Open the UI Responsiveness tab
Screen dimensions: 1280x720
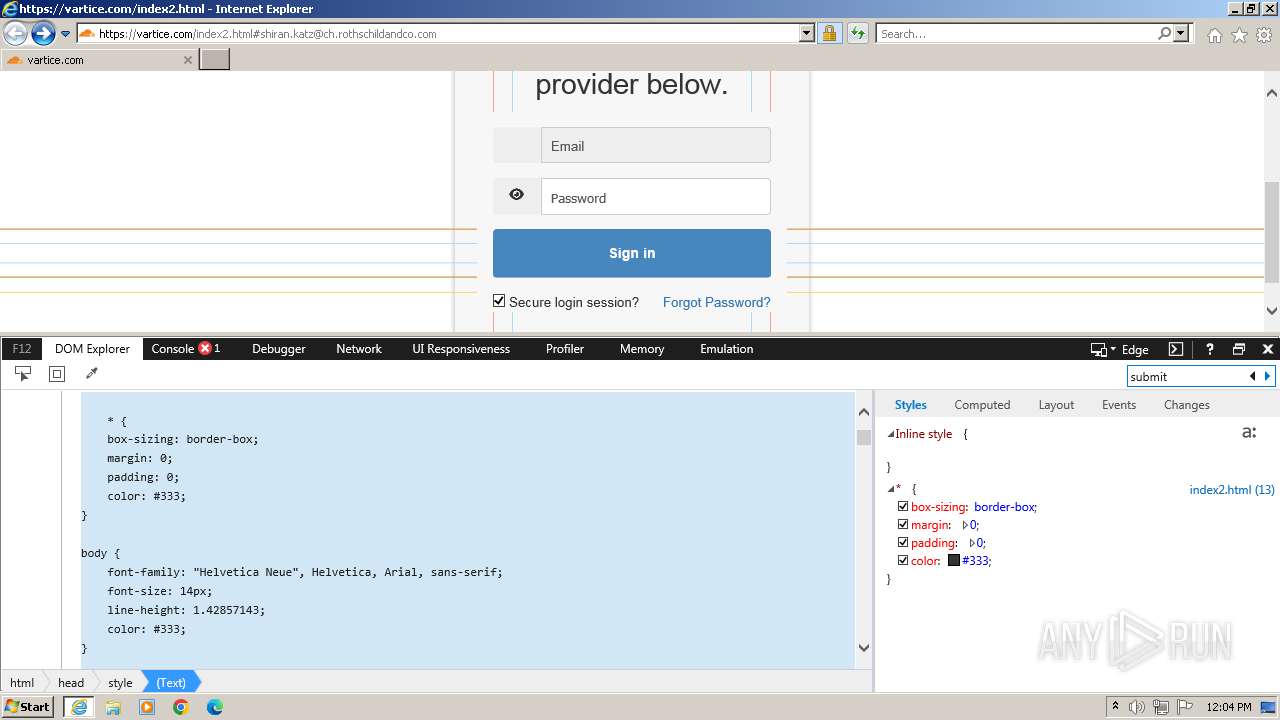[x=461, y=349]
